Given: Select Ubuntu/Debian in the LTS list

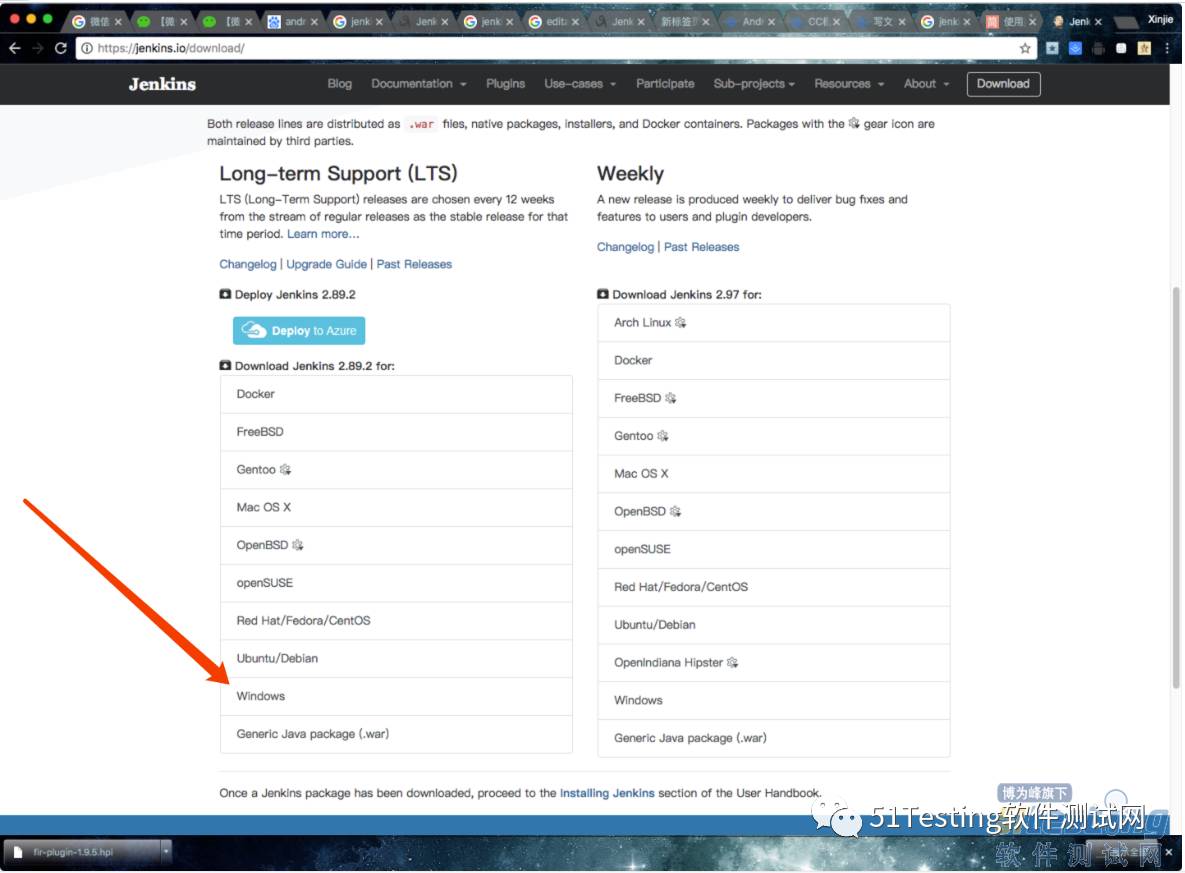Looking at the screenshot, I should [x=396, y=658].
